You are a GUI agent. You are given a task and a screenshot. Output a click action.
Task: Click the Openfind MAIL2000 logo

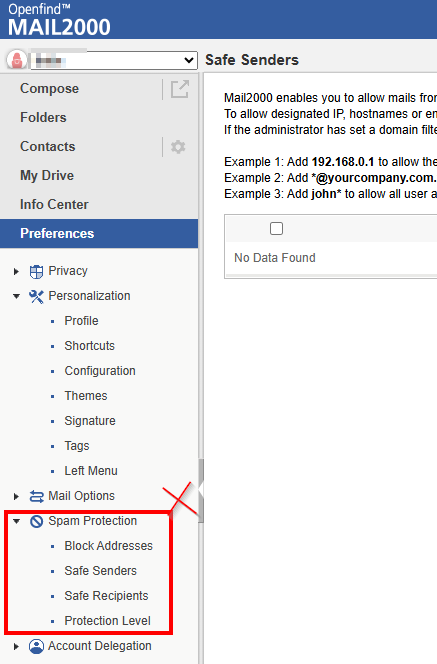[59, 20]
